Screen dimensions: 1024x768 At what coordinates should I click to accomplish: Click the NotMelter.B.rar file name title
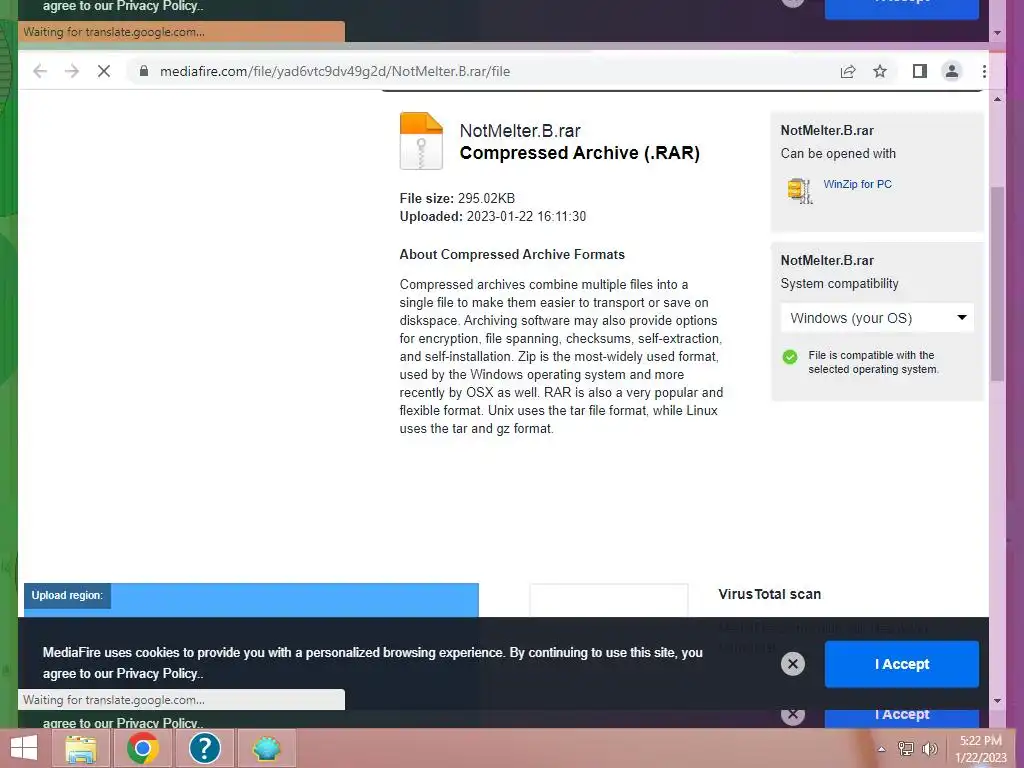click(x=520, y=131)
